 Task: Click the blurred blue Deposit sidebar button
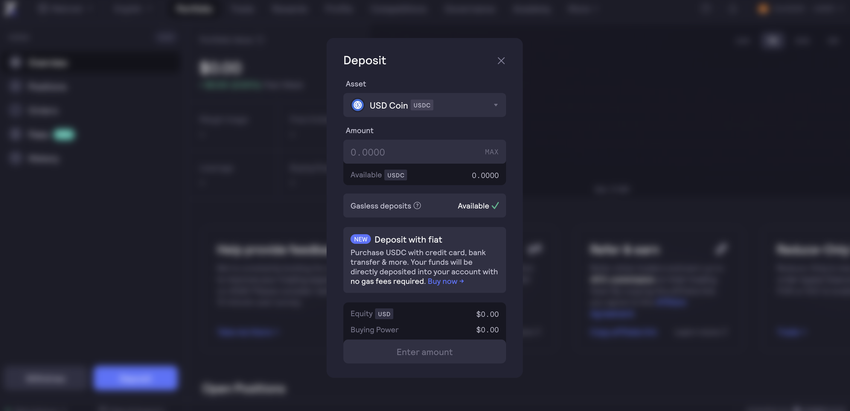[136, 378]
